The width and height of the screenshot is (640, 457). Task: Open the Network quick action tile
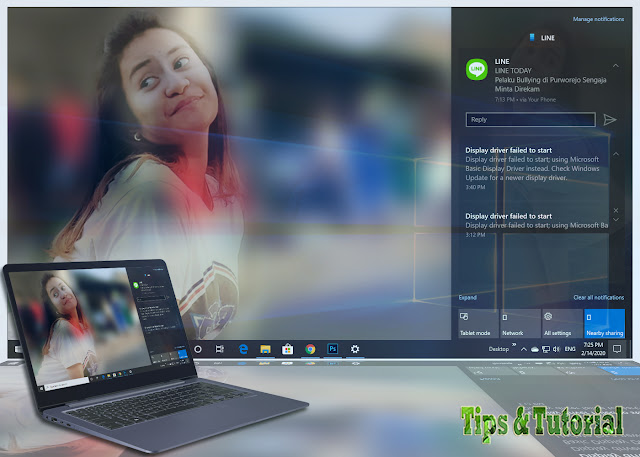pos(520,324)
